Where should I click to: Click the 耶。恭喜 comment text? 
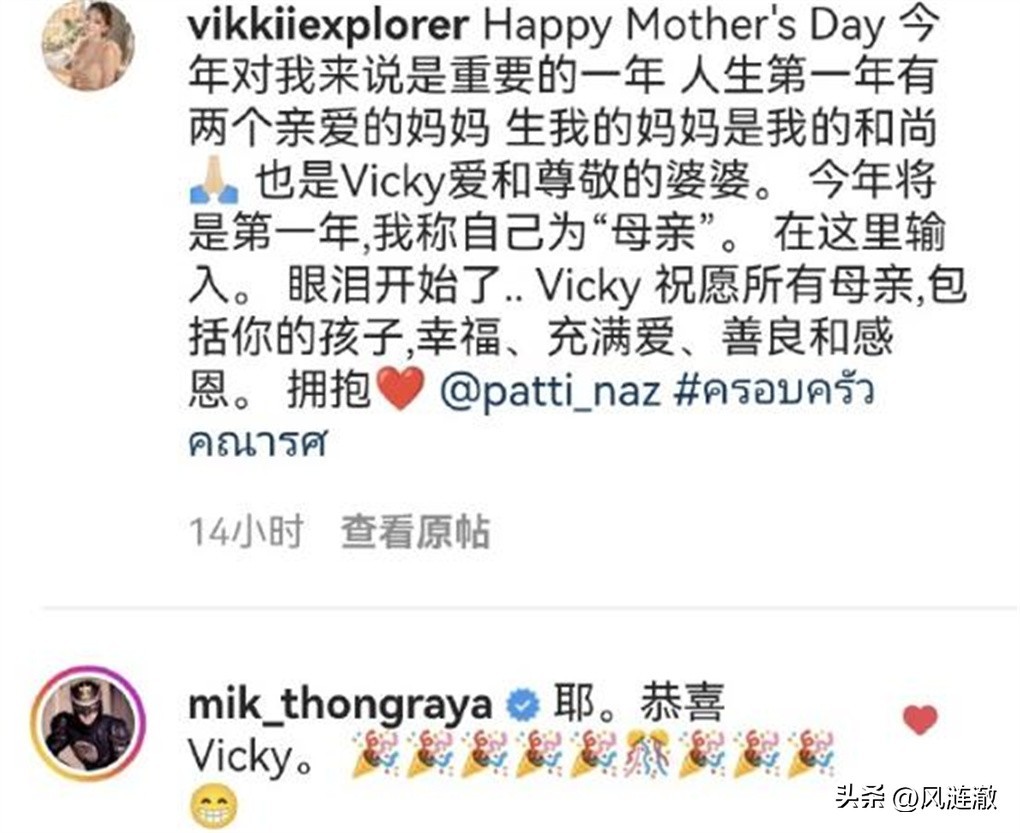pos(639,704)
